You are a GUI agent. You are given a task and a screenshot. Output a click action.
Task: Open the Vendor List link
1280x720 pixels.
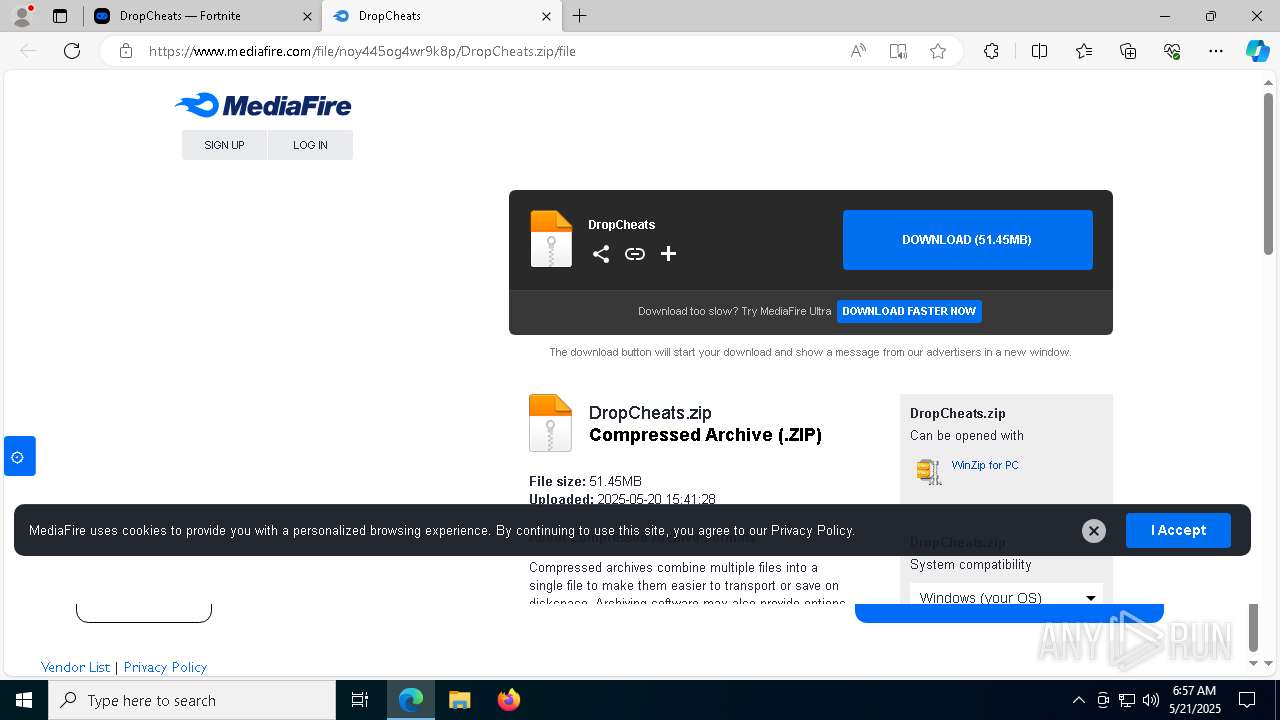coord(75,667)
